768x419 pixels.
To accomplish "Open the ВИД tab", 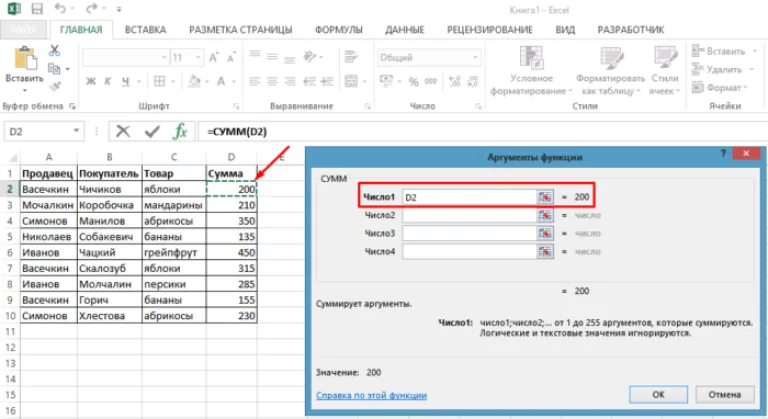I will pyautogui.click(x=565, y=30).
